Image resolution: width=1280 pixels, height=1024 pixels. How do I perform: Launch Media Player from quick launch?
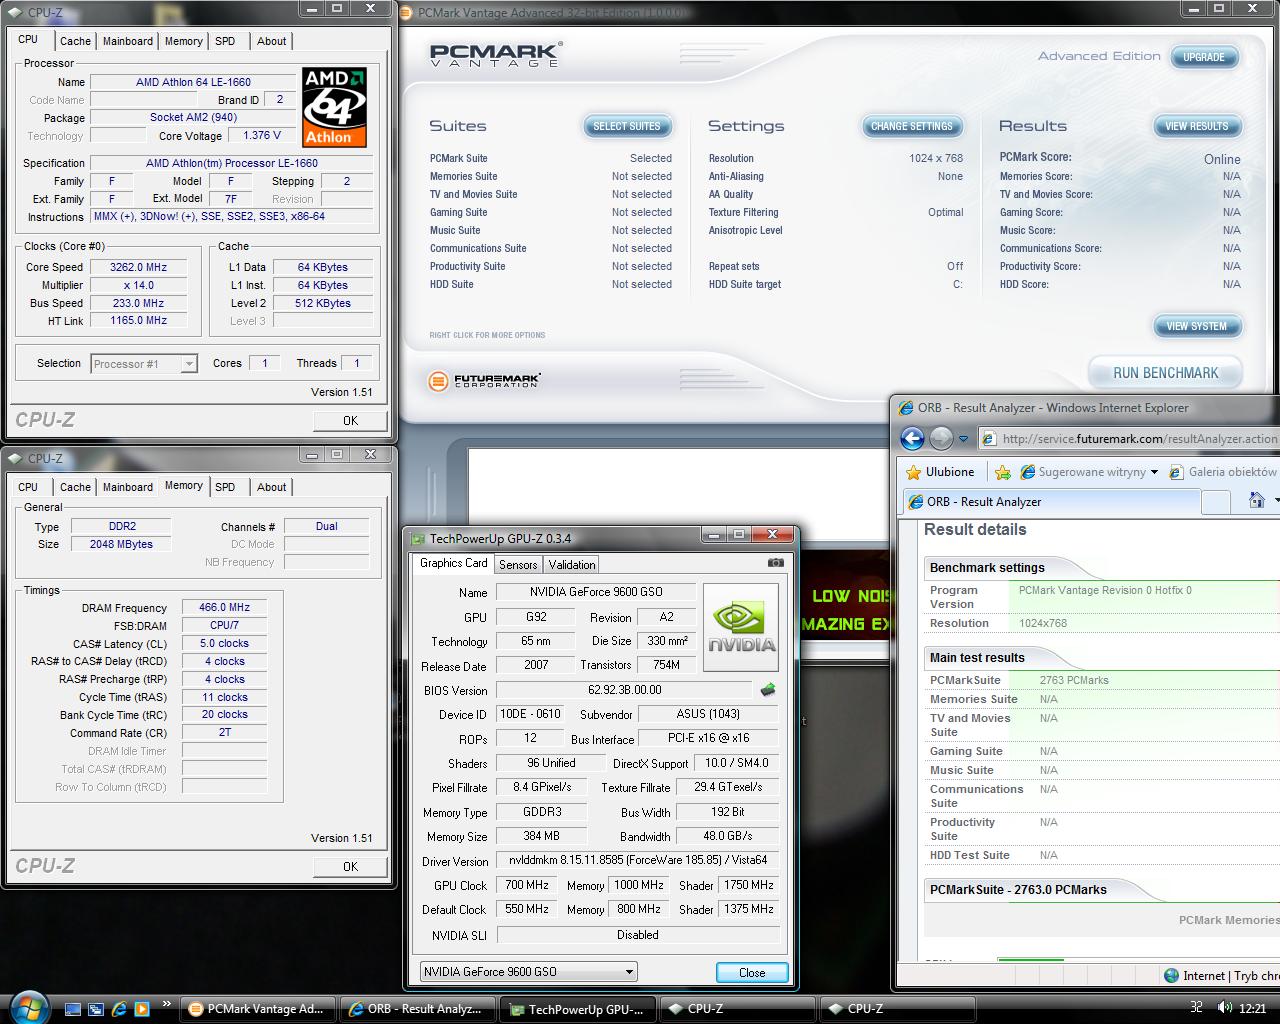pyautogui.click(x=141, y=1009)
